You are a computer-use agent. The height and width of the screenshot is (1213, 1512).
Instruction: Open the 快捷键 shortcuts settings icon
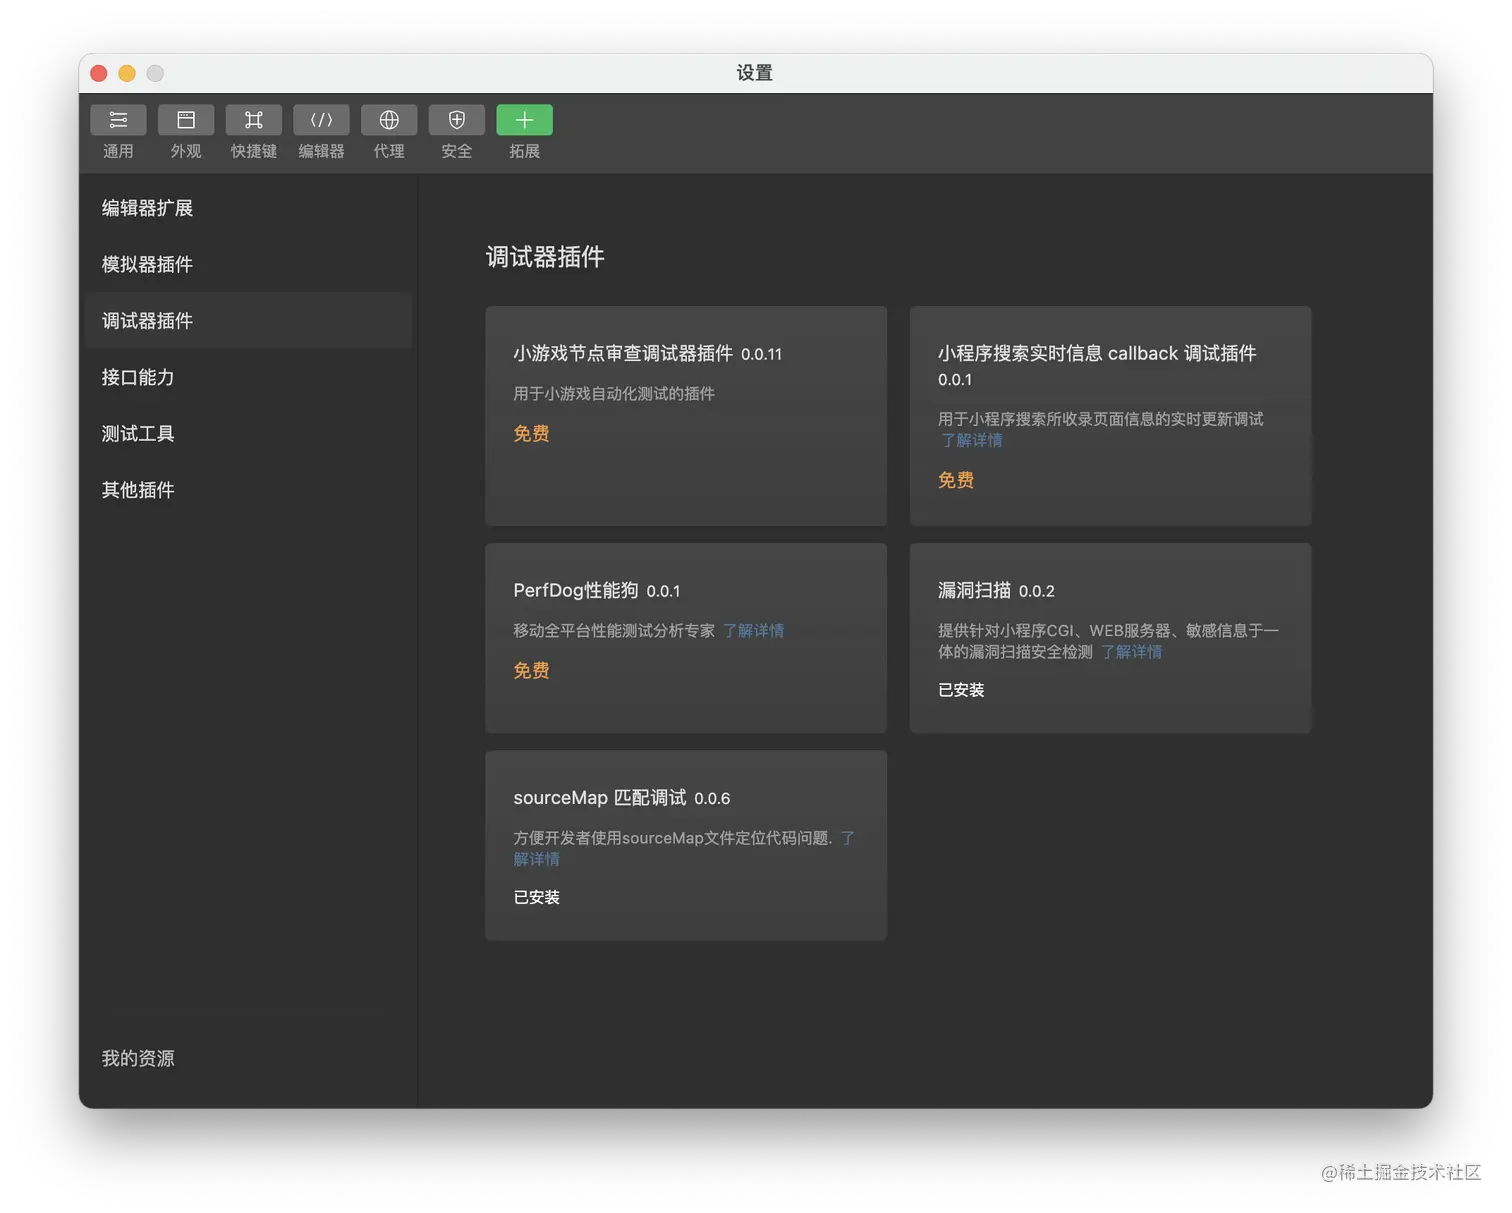coord(253,120)
